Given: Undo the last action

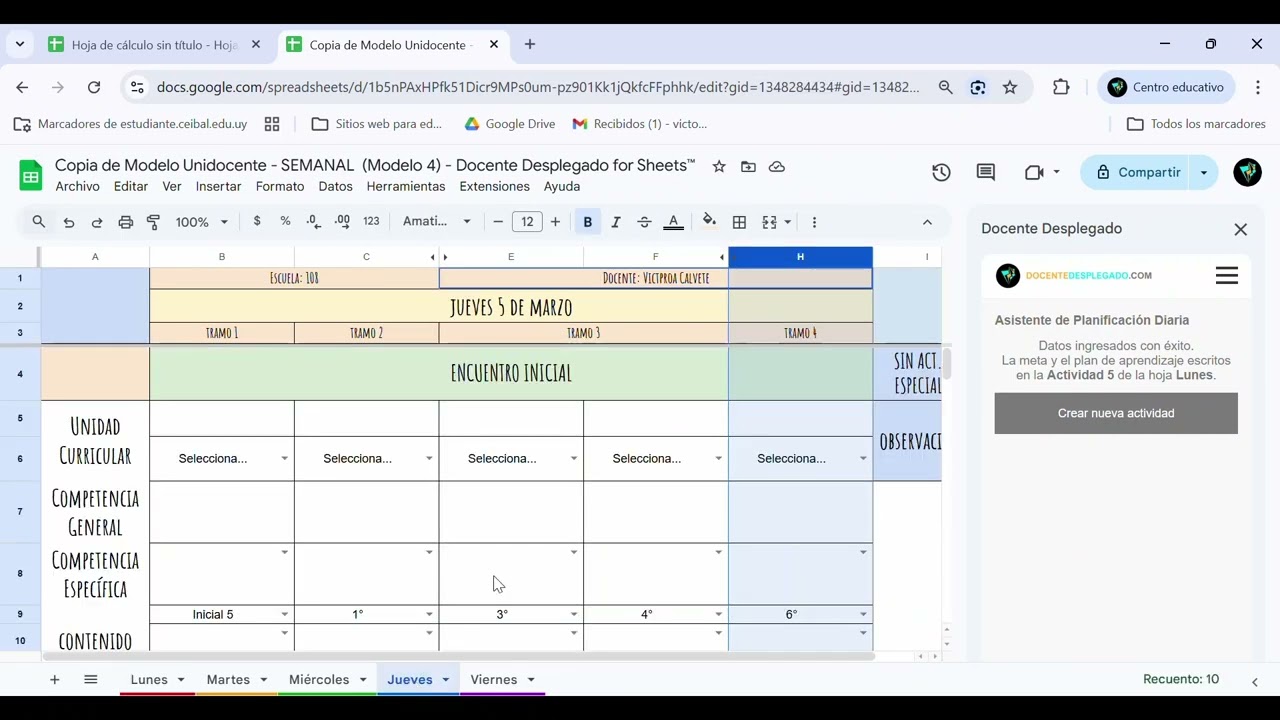Looking at the screenshot, I should coord(69,222).
